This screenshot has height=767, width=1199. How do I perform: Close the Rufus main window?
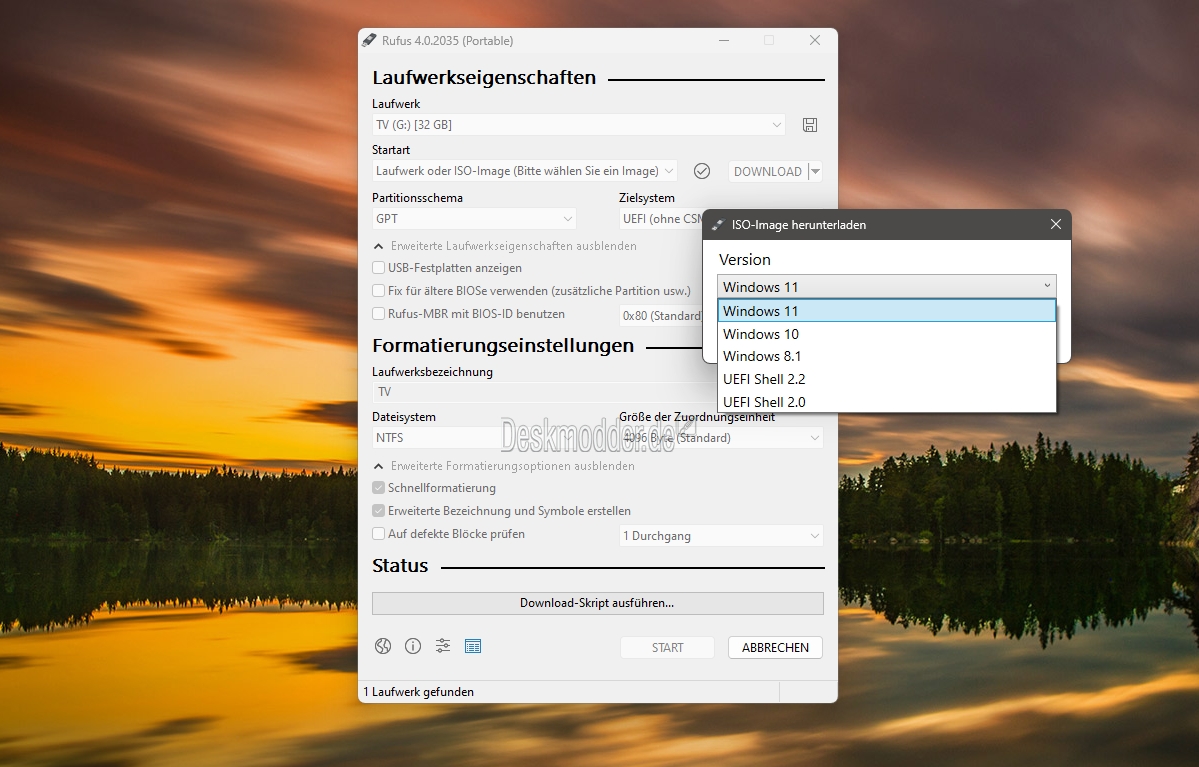[x=815, y=41]
